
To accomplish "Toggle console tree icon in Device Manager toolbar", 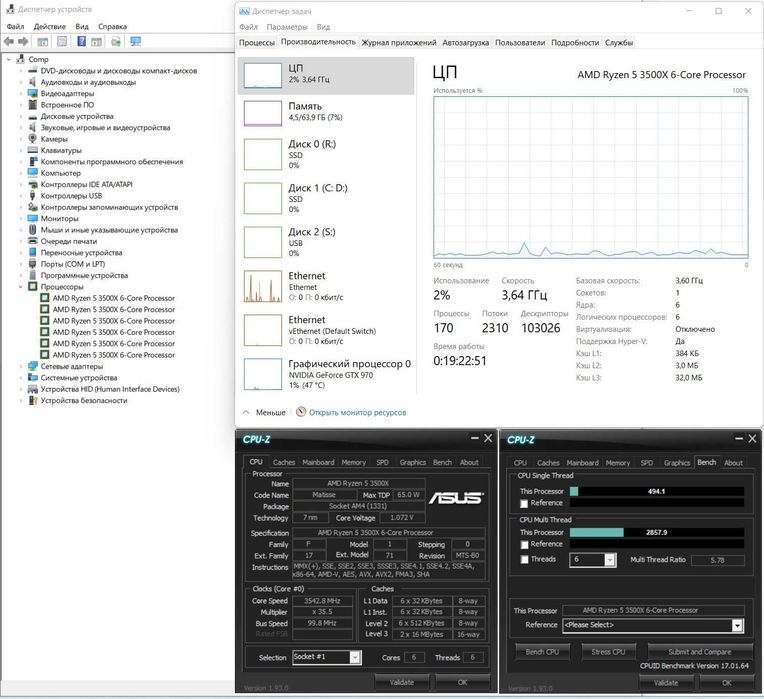I will pos(43,42).
